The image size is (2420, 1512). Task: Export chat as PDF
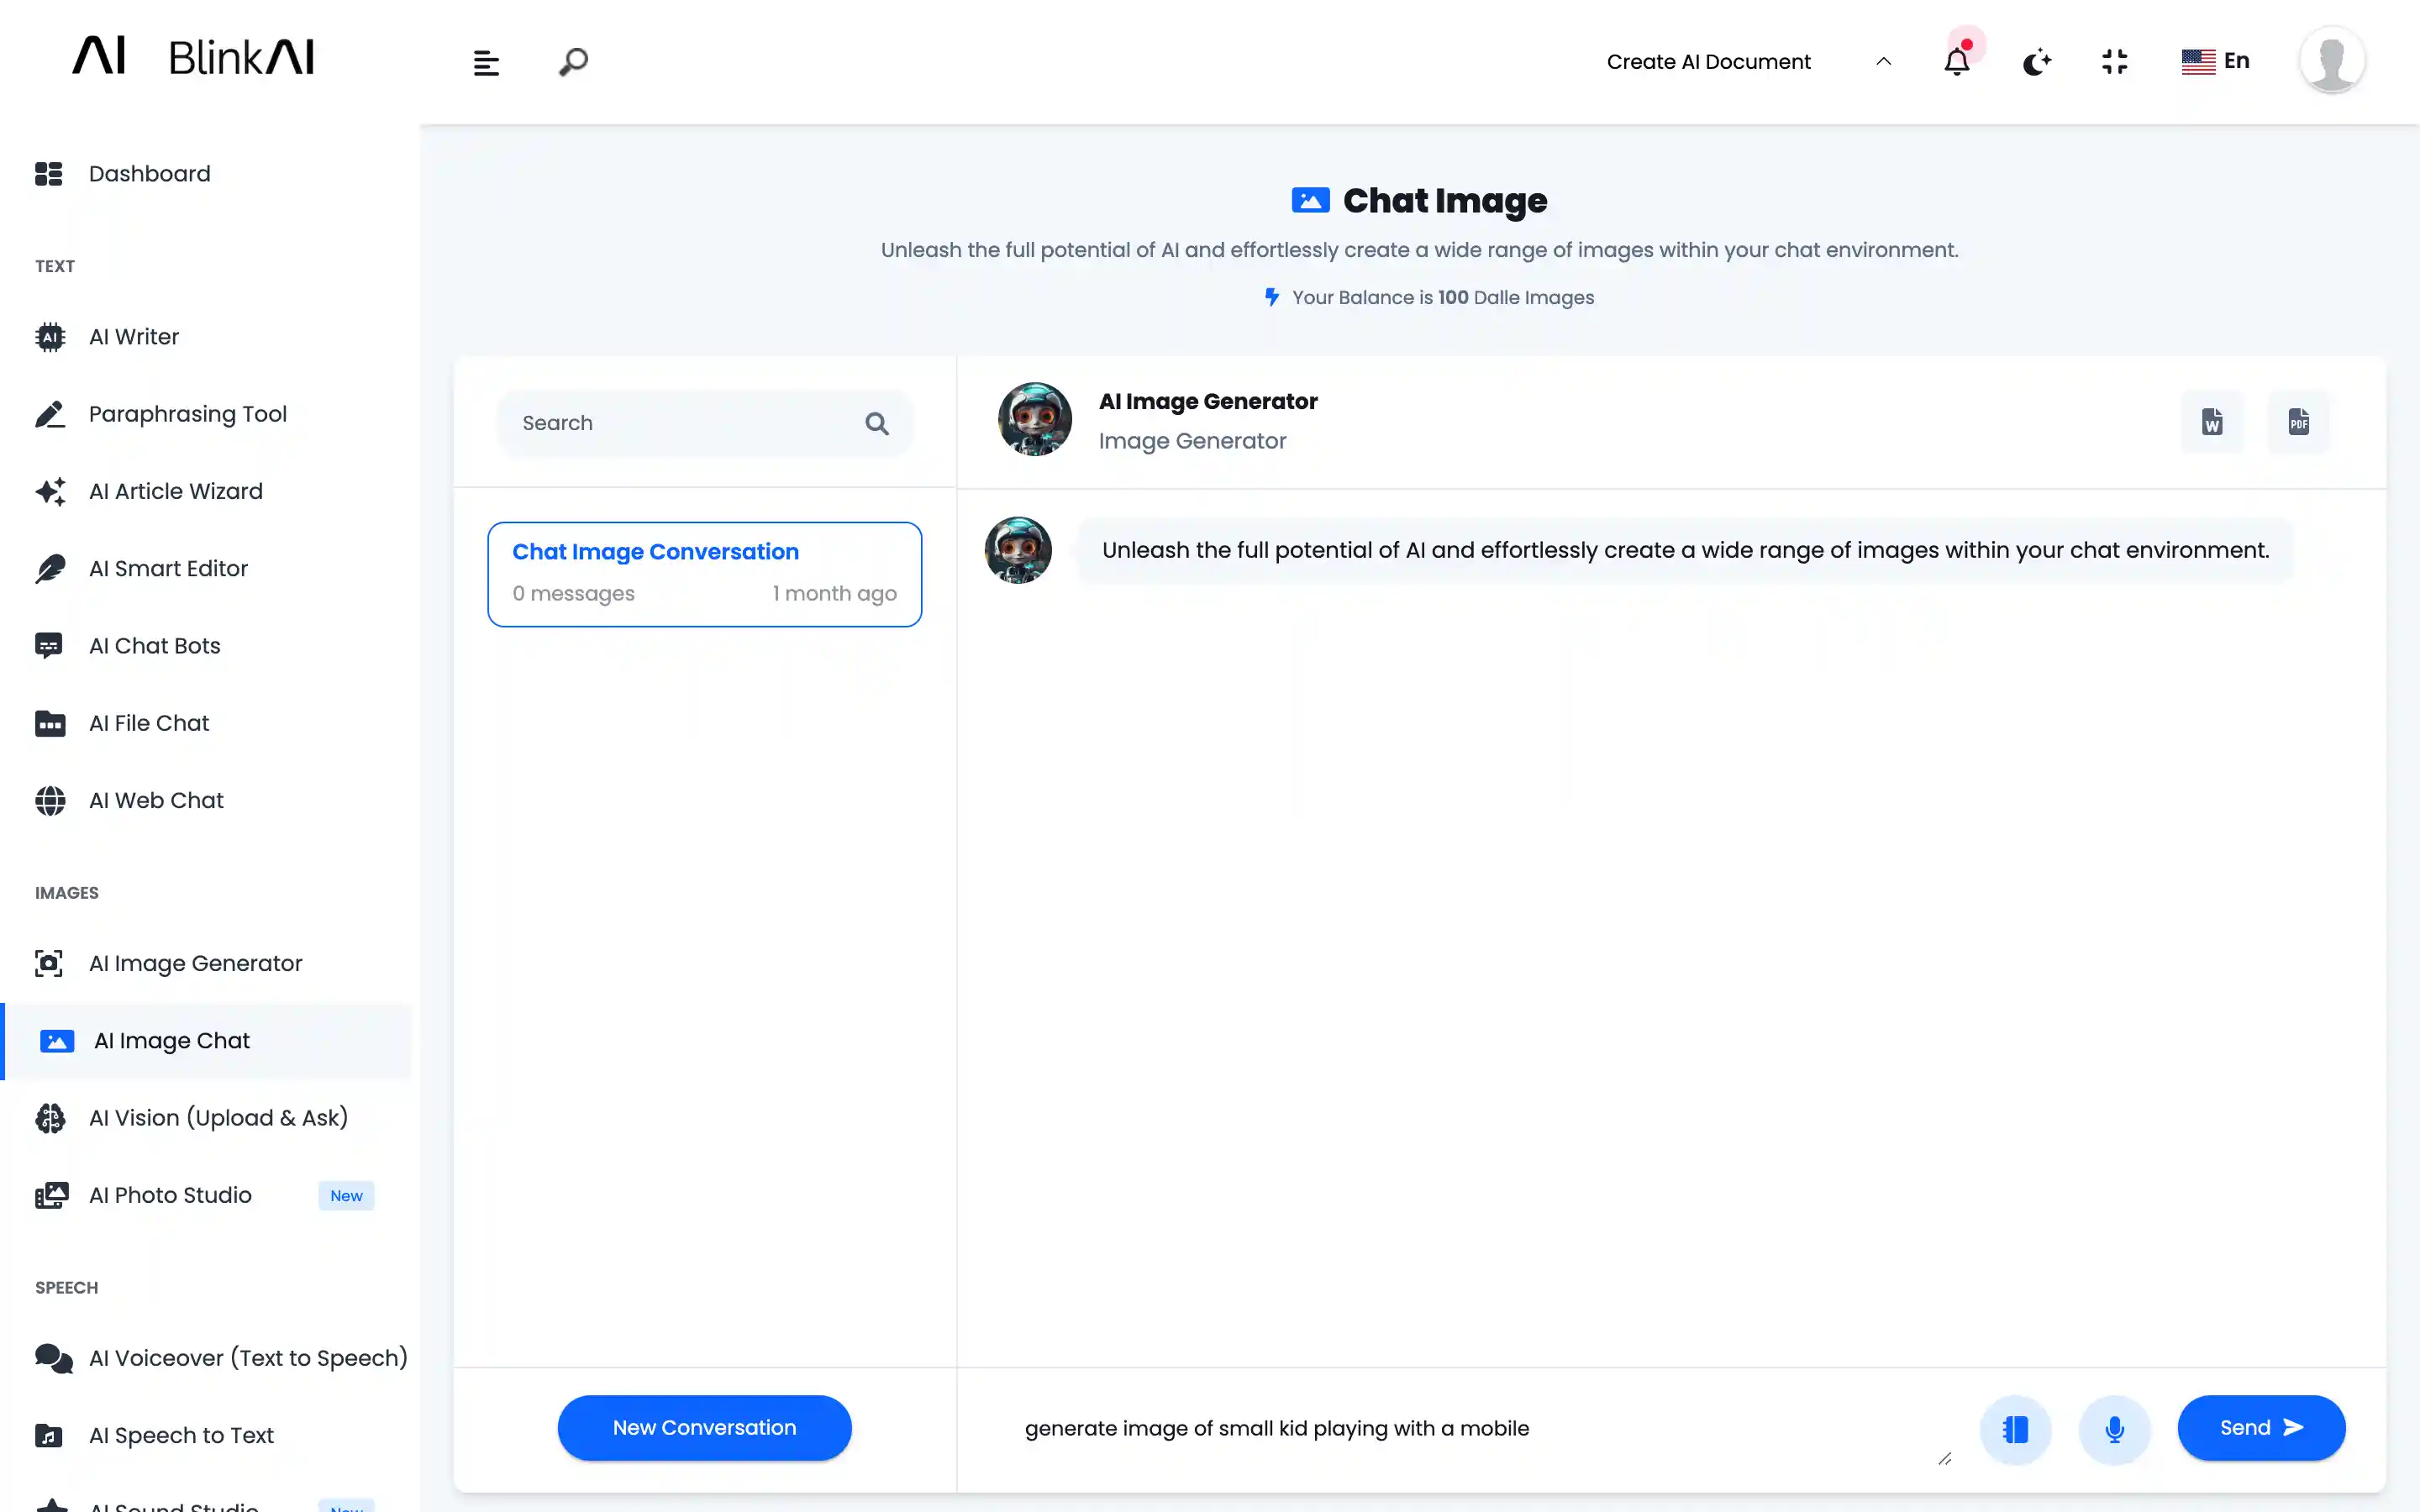coord(2299,421)
